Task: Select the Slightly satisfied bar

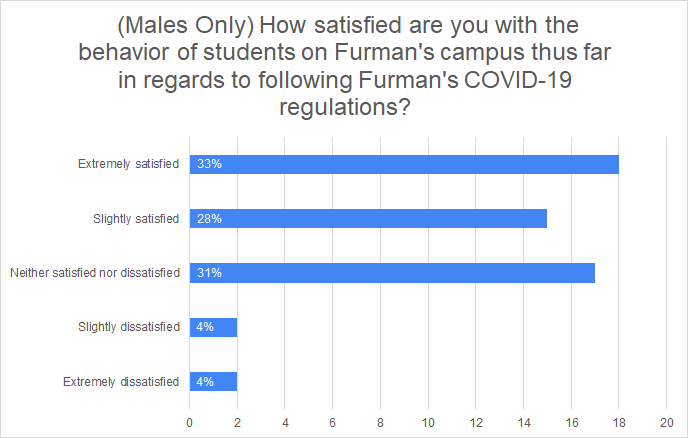Action: tap(368, 218)
